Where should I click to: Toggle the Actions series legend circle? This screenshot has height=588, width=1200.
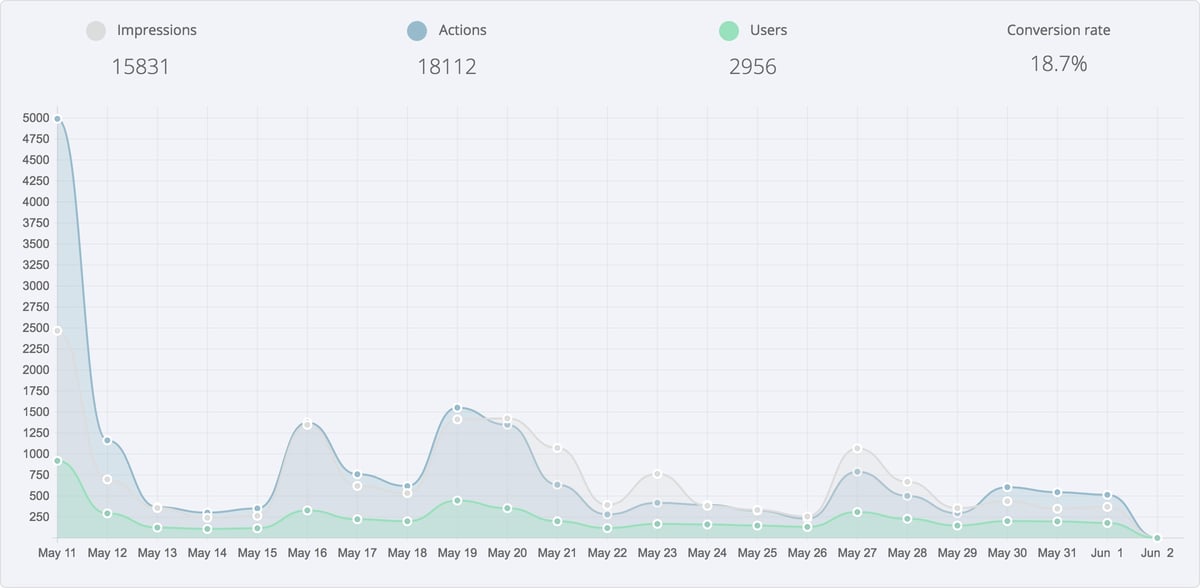coord(418,31)
